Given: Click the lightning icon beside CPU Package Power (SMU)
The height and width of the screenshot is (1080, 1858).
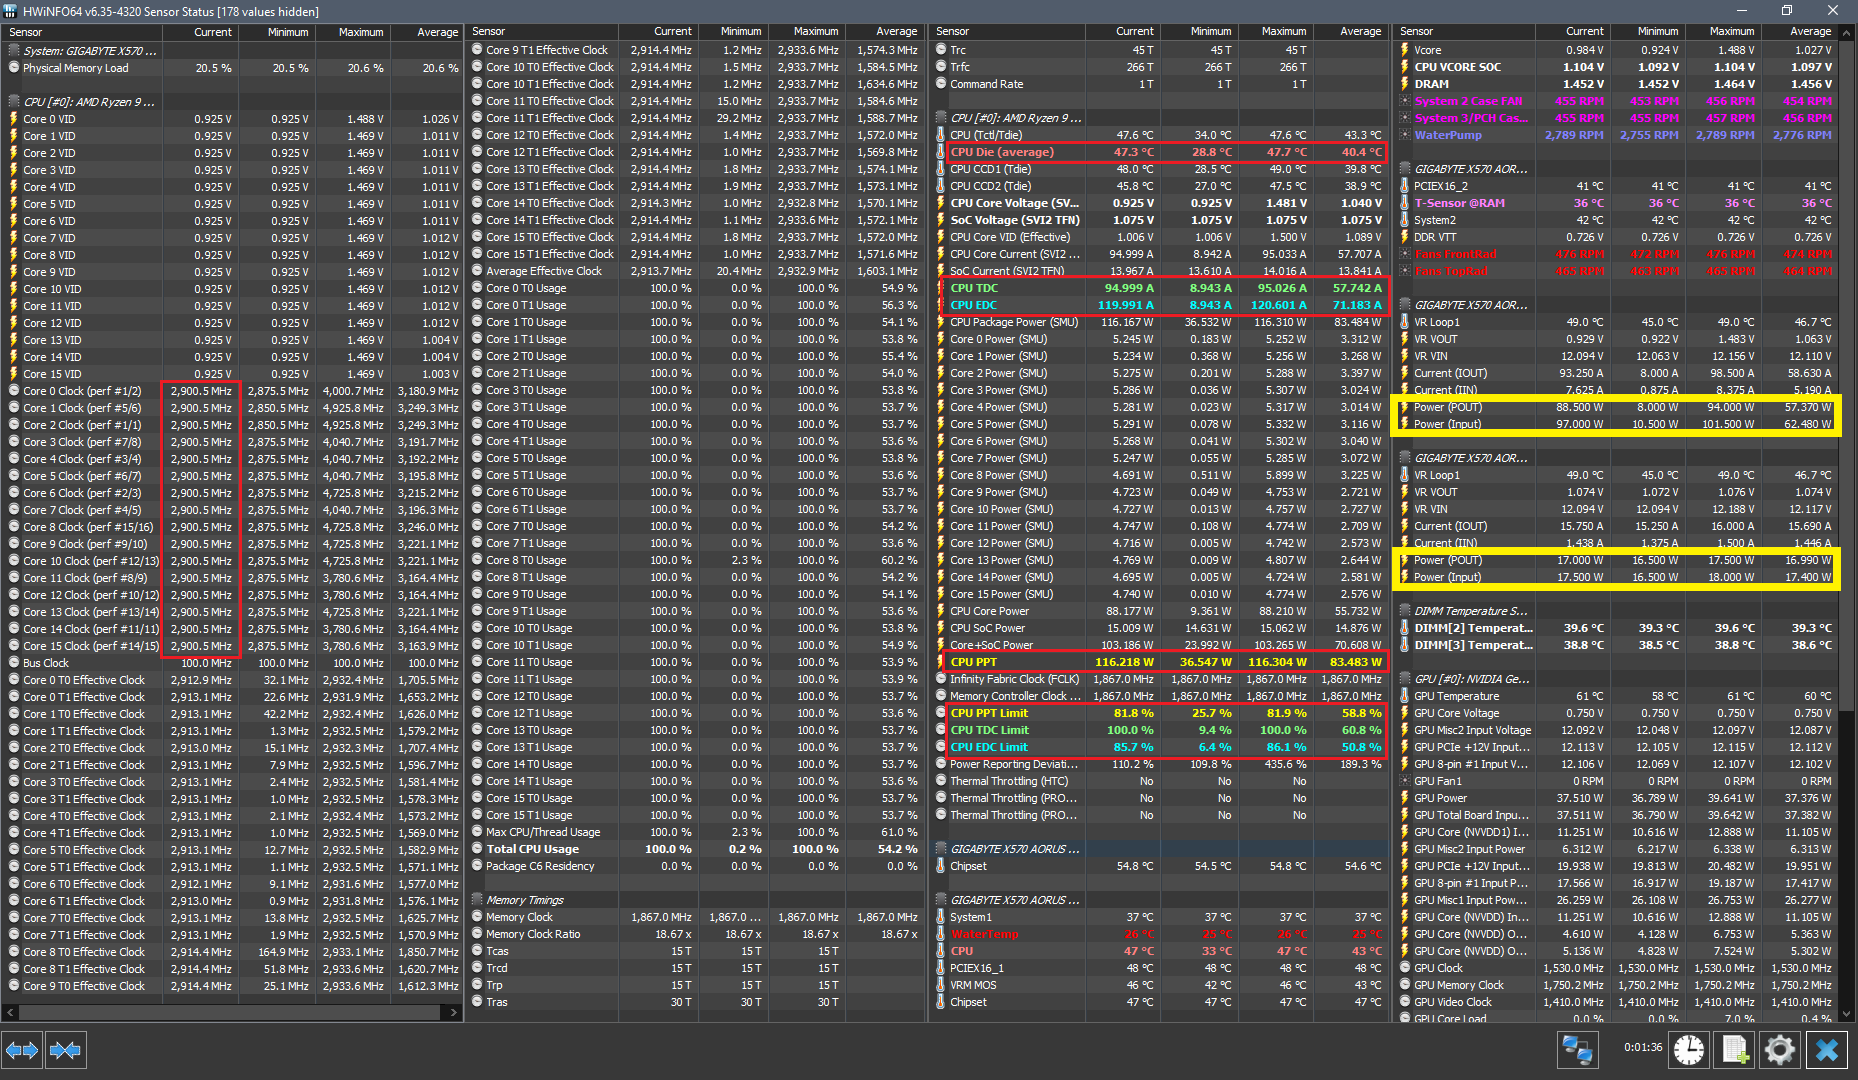Looking at the screenshot, I should click(x=941, y=322).
